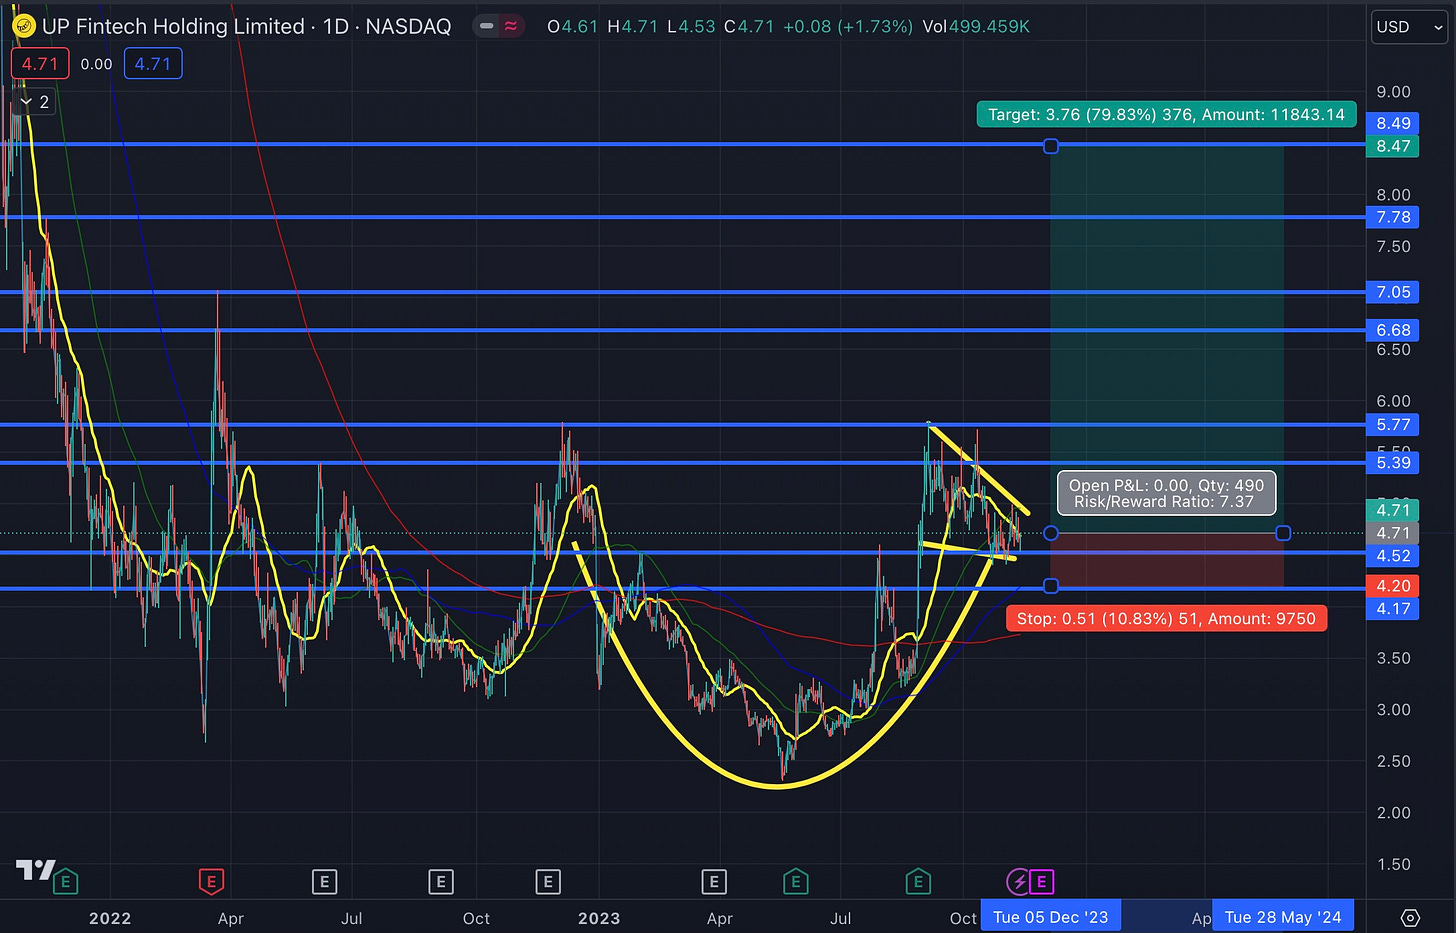Click the 6.68 price axis label
The height and width of the screenshot is (933, 1456).
click(x=1393, y=330)
